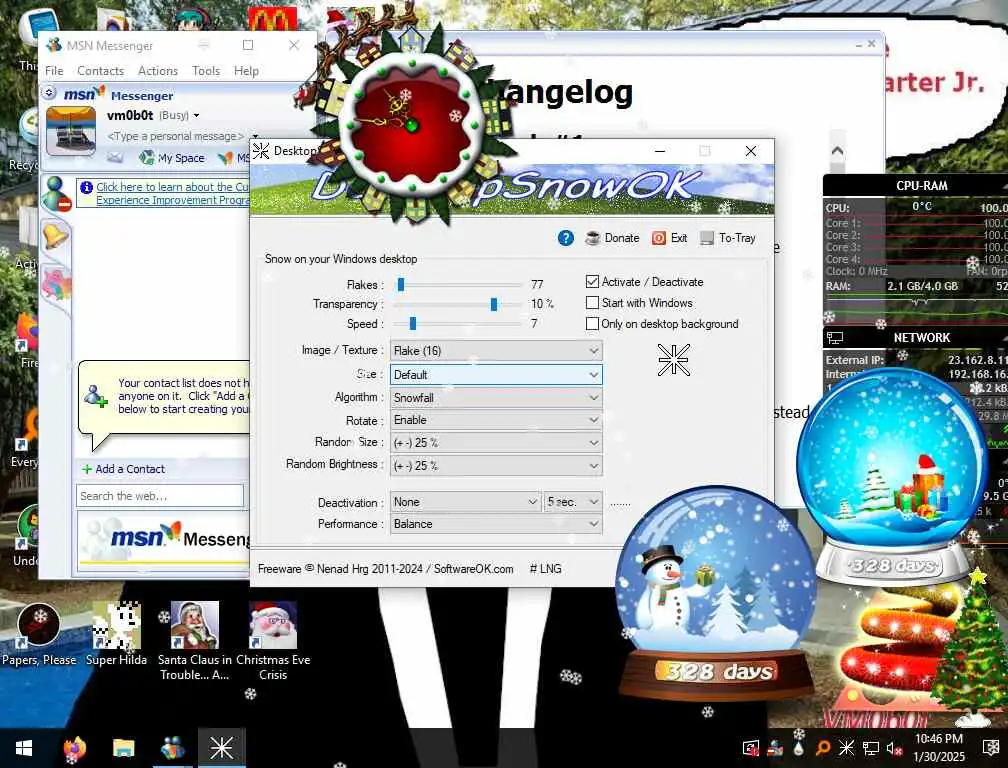The width and height of the screenshot is (1008, 768).
Task: Toggle the Activate / Deactivate checkbox
Action: click(x=592, y=281)
